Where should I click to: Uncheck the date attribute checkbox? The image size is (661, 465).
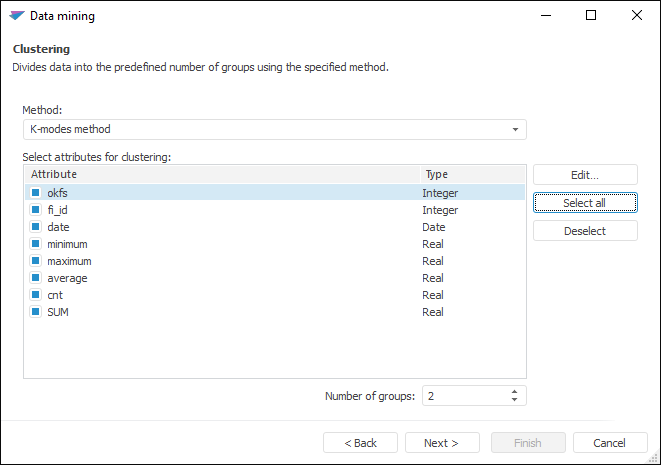(35, 227)
